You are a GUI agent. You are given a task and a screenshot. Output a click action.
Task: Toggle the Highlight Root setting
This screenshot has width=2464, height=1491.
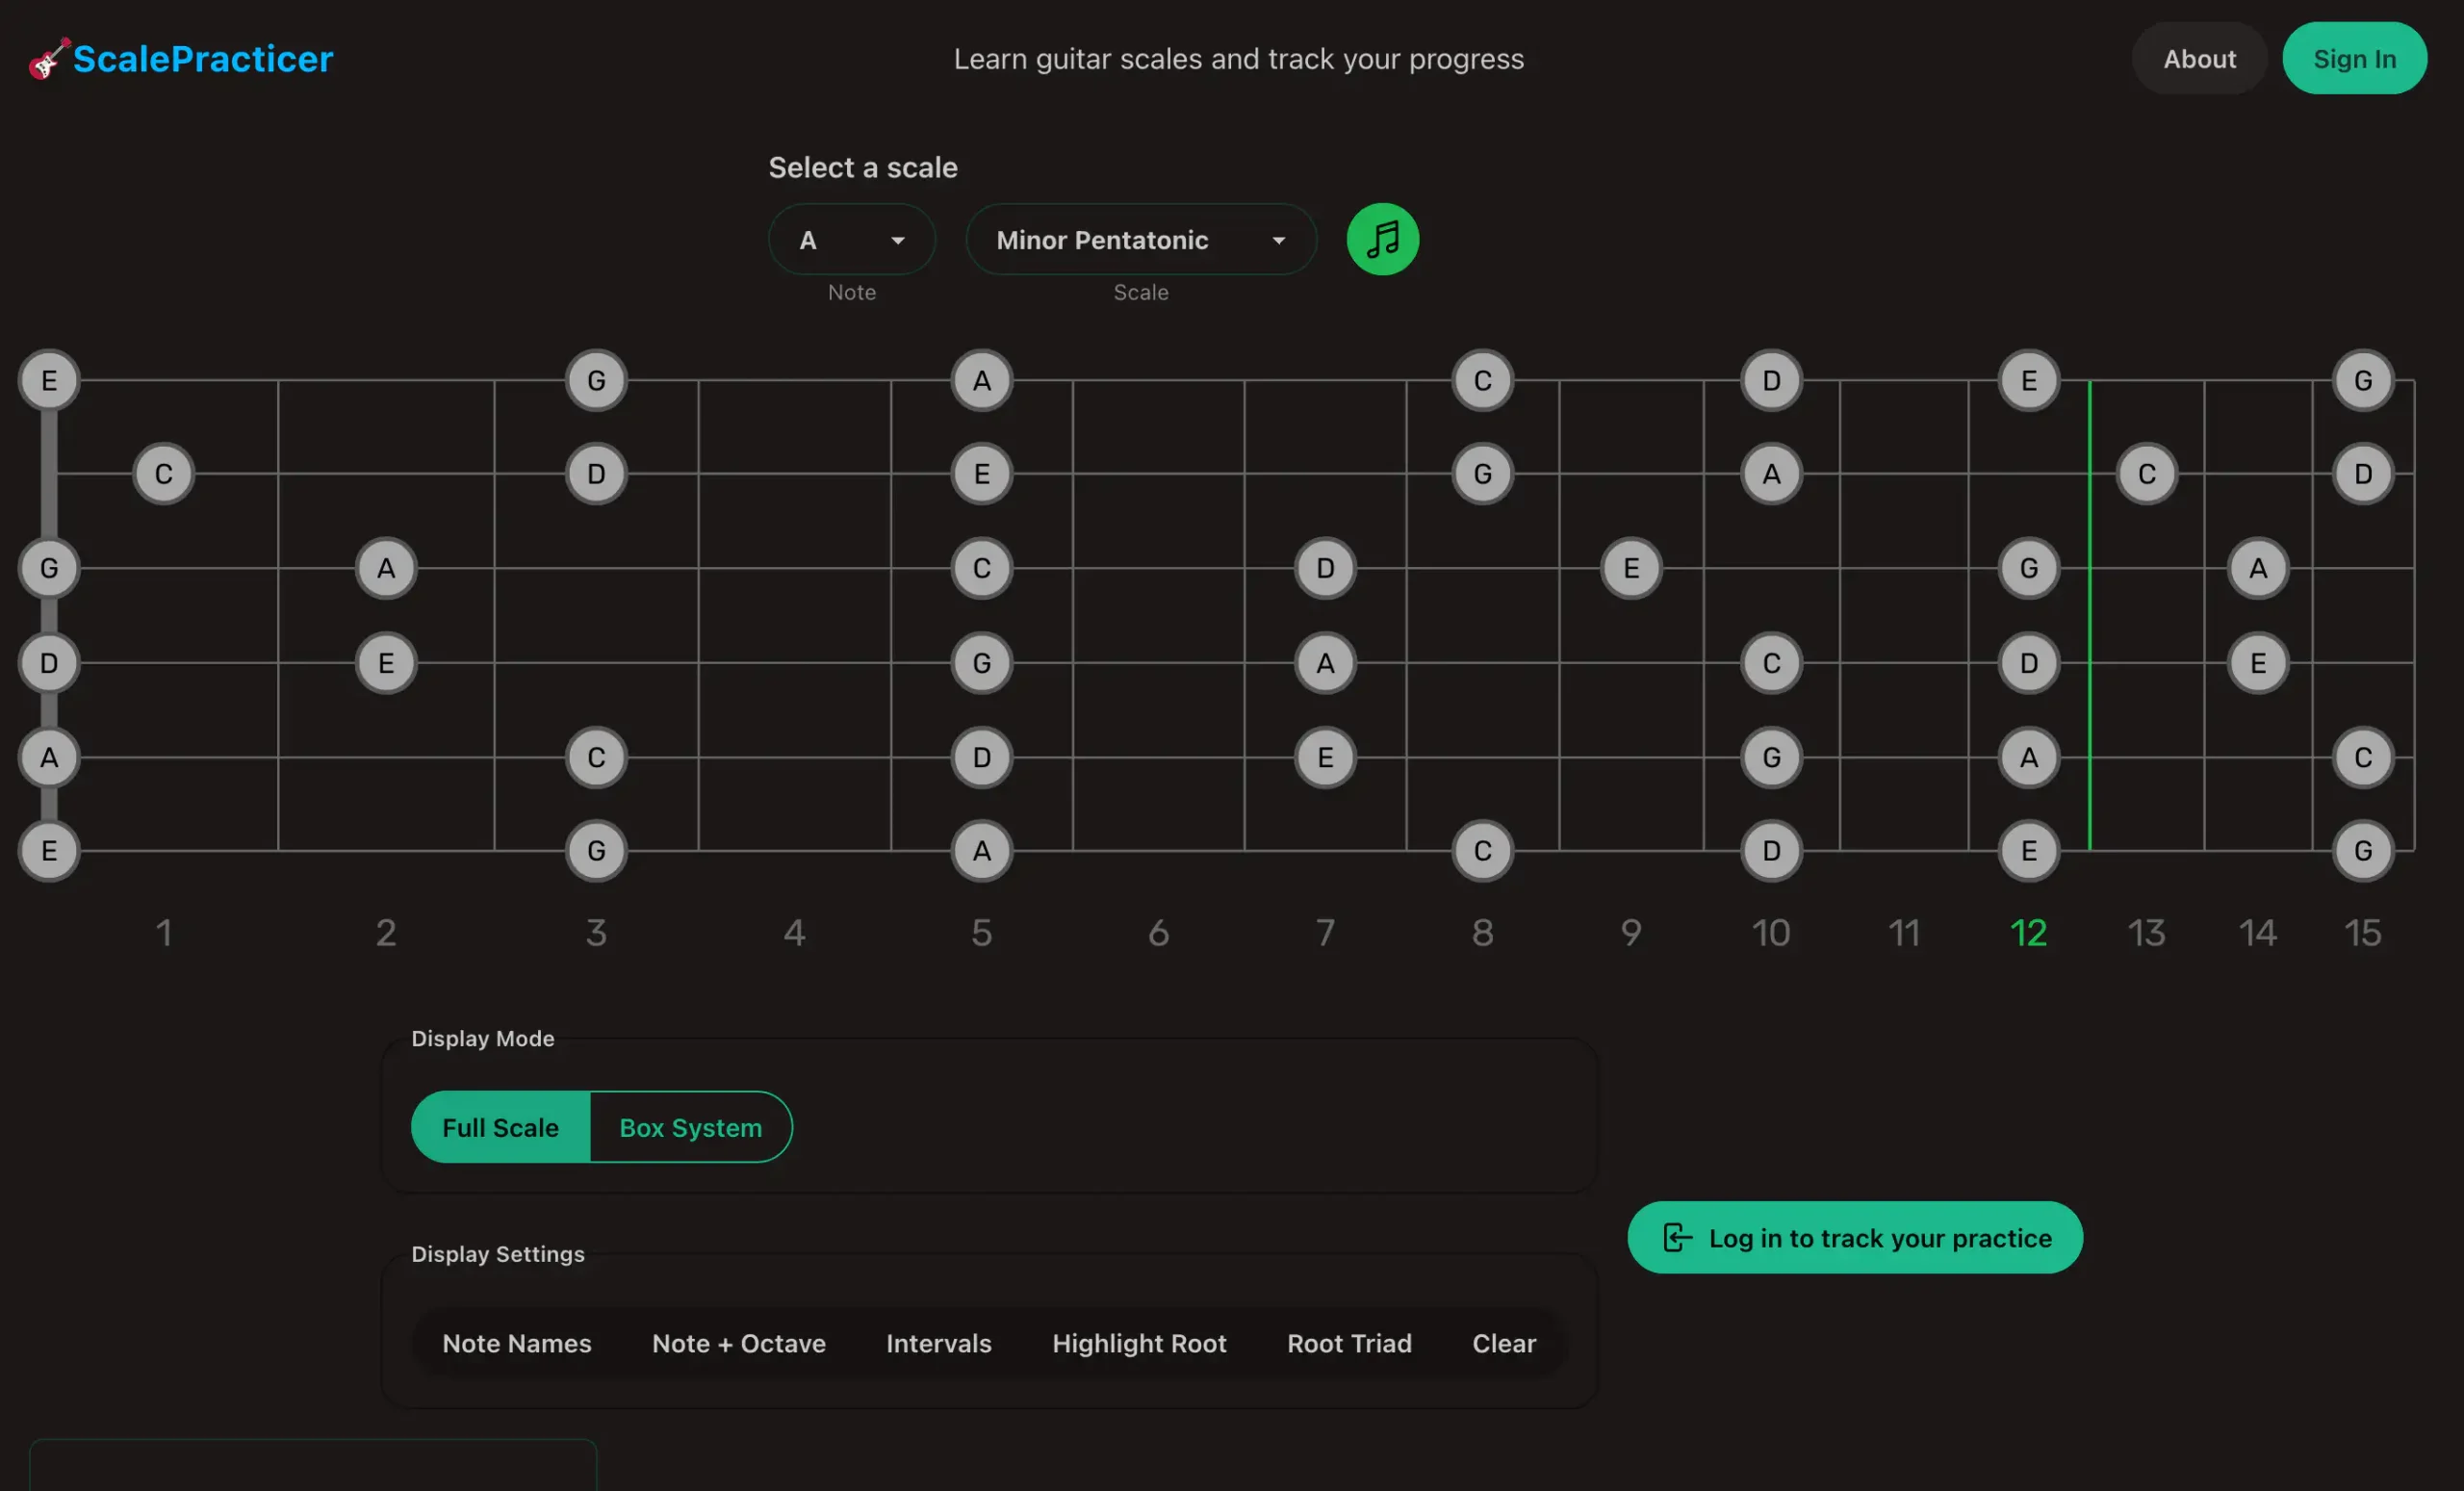point(1139,1343)
